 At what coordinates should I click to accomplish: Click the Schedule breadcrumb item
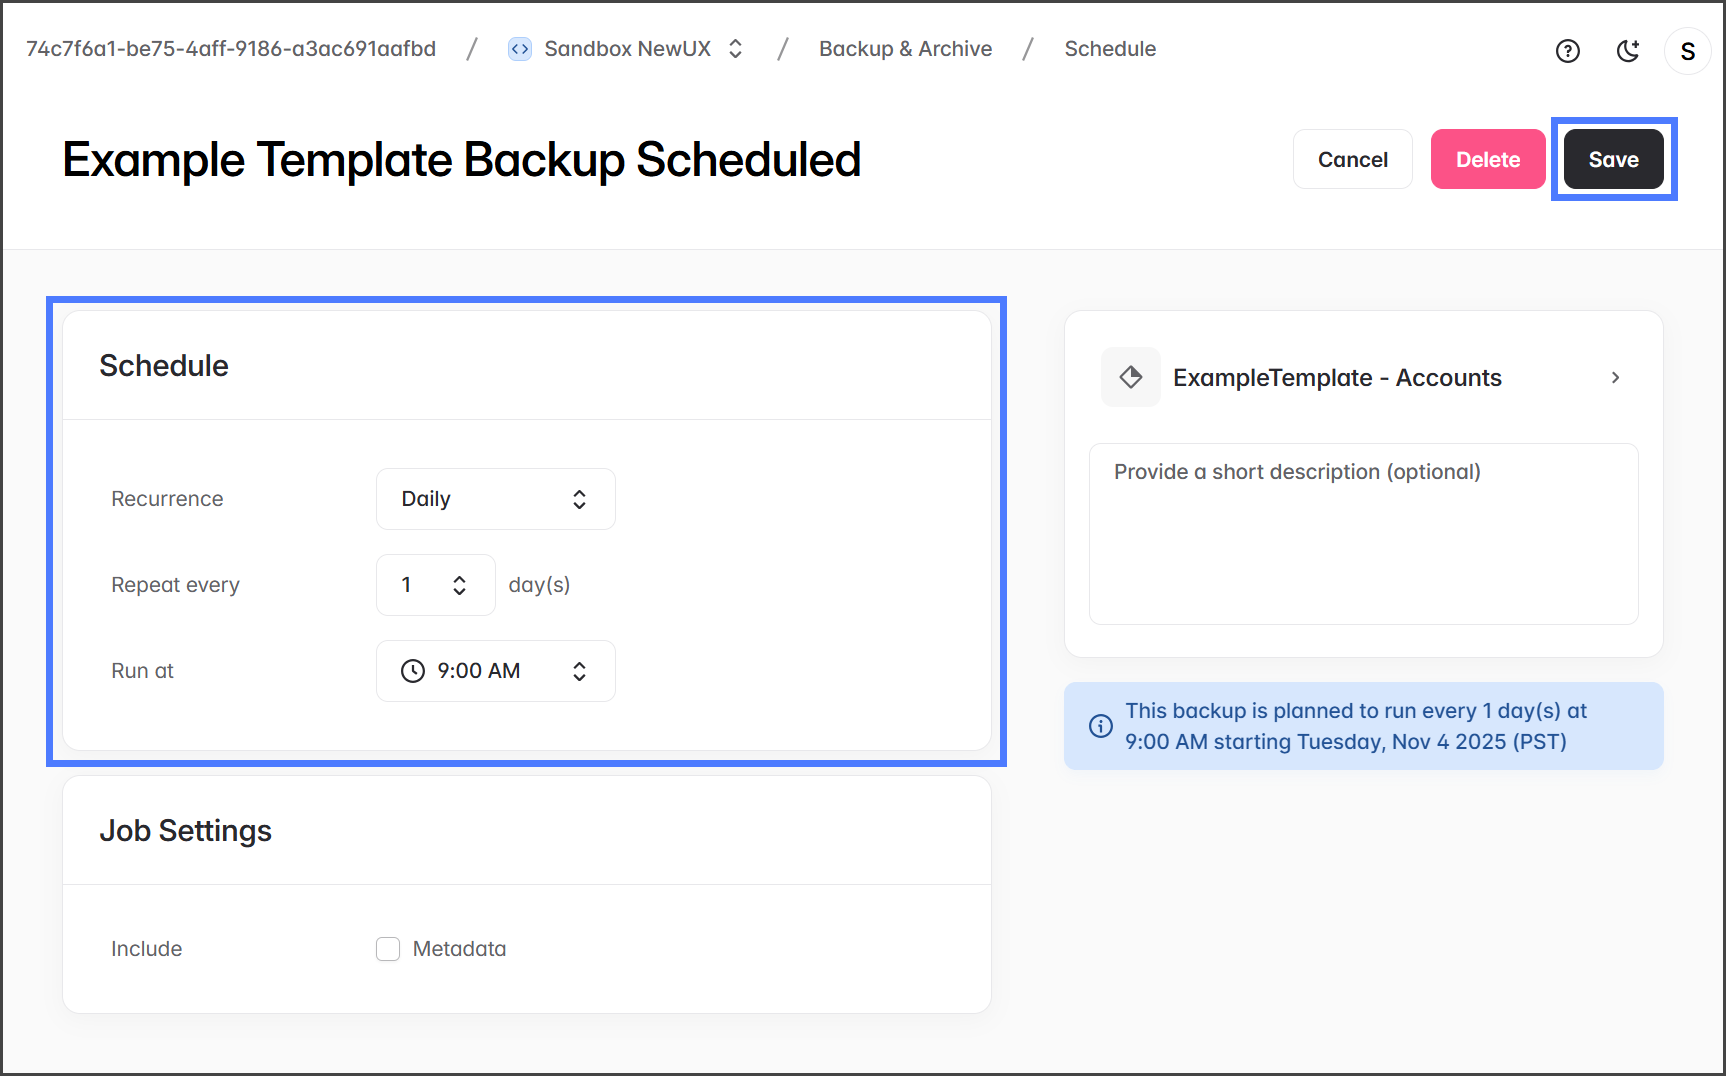(x=1110, y=49)
